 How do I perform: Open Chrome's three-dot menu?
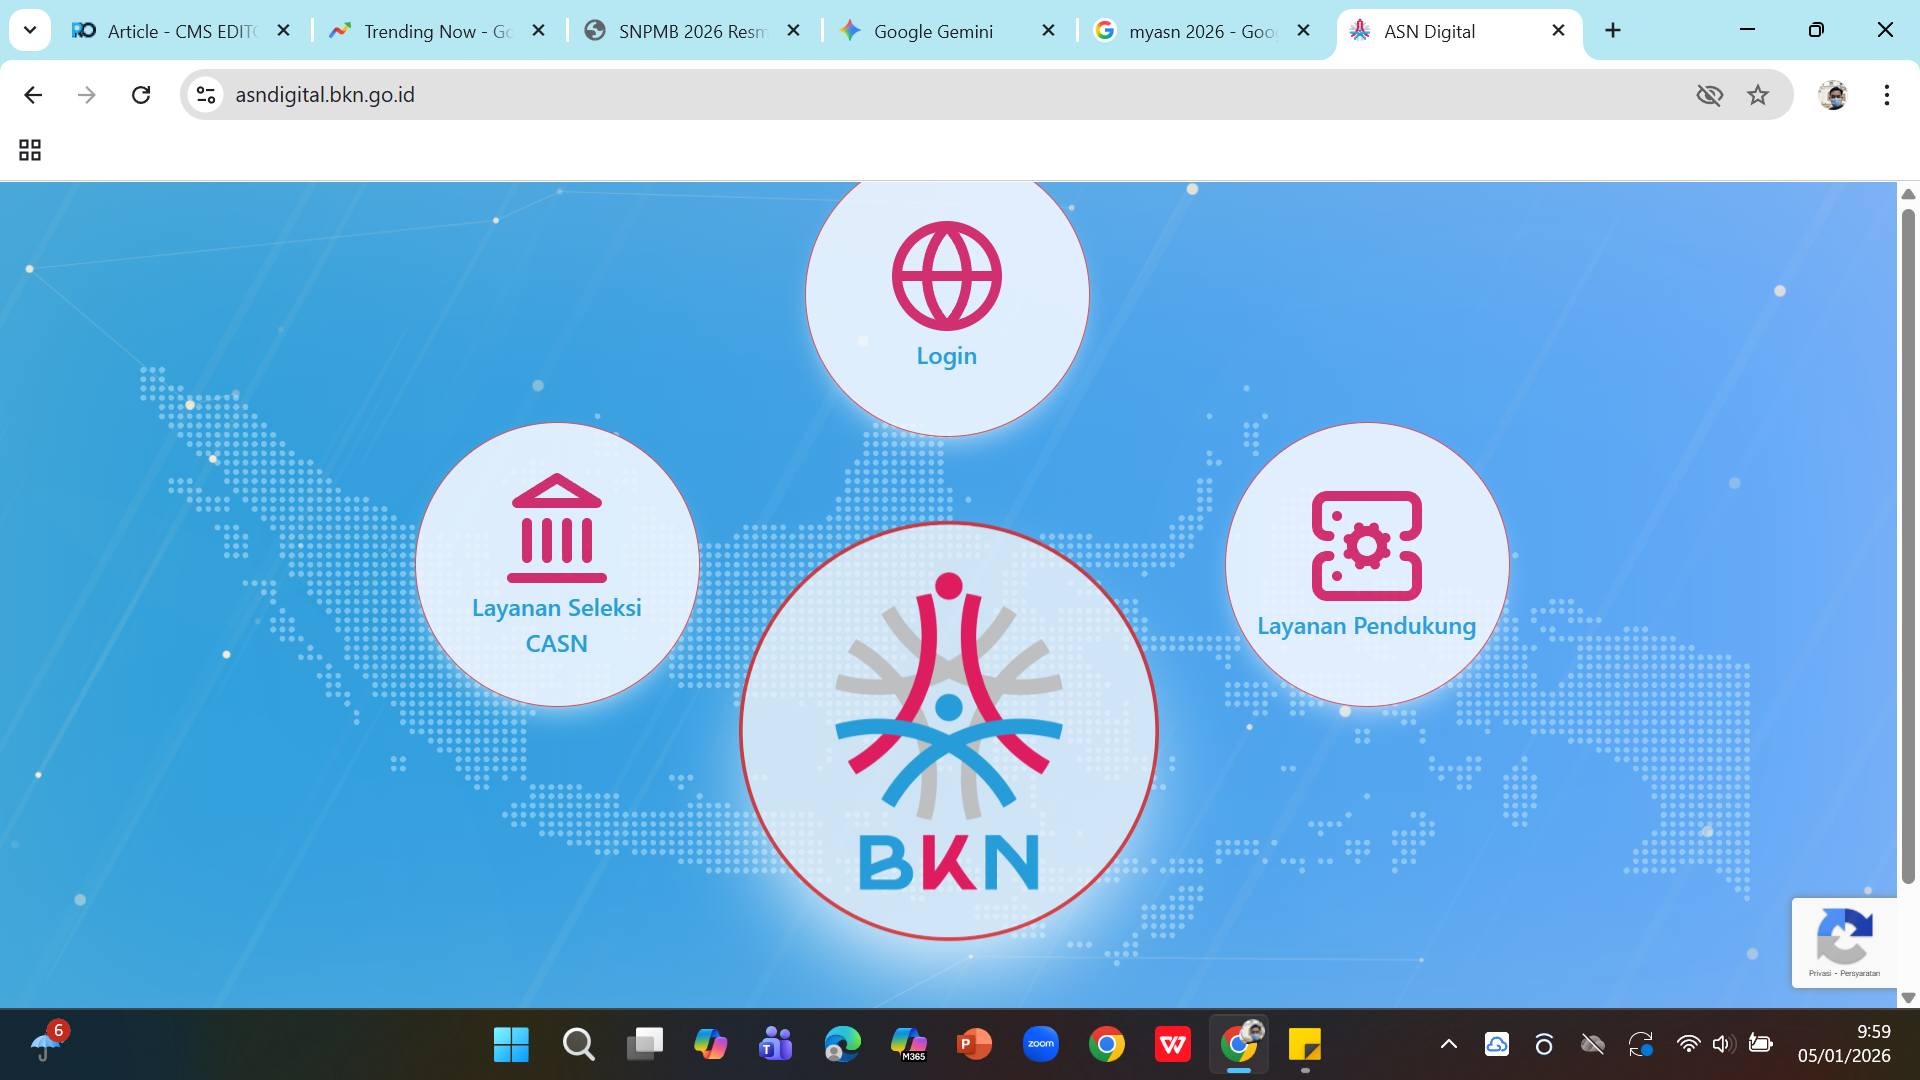(1887, 95)
